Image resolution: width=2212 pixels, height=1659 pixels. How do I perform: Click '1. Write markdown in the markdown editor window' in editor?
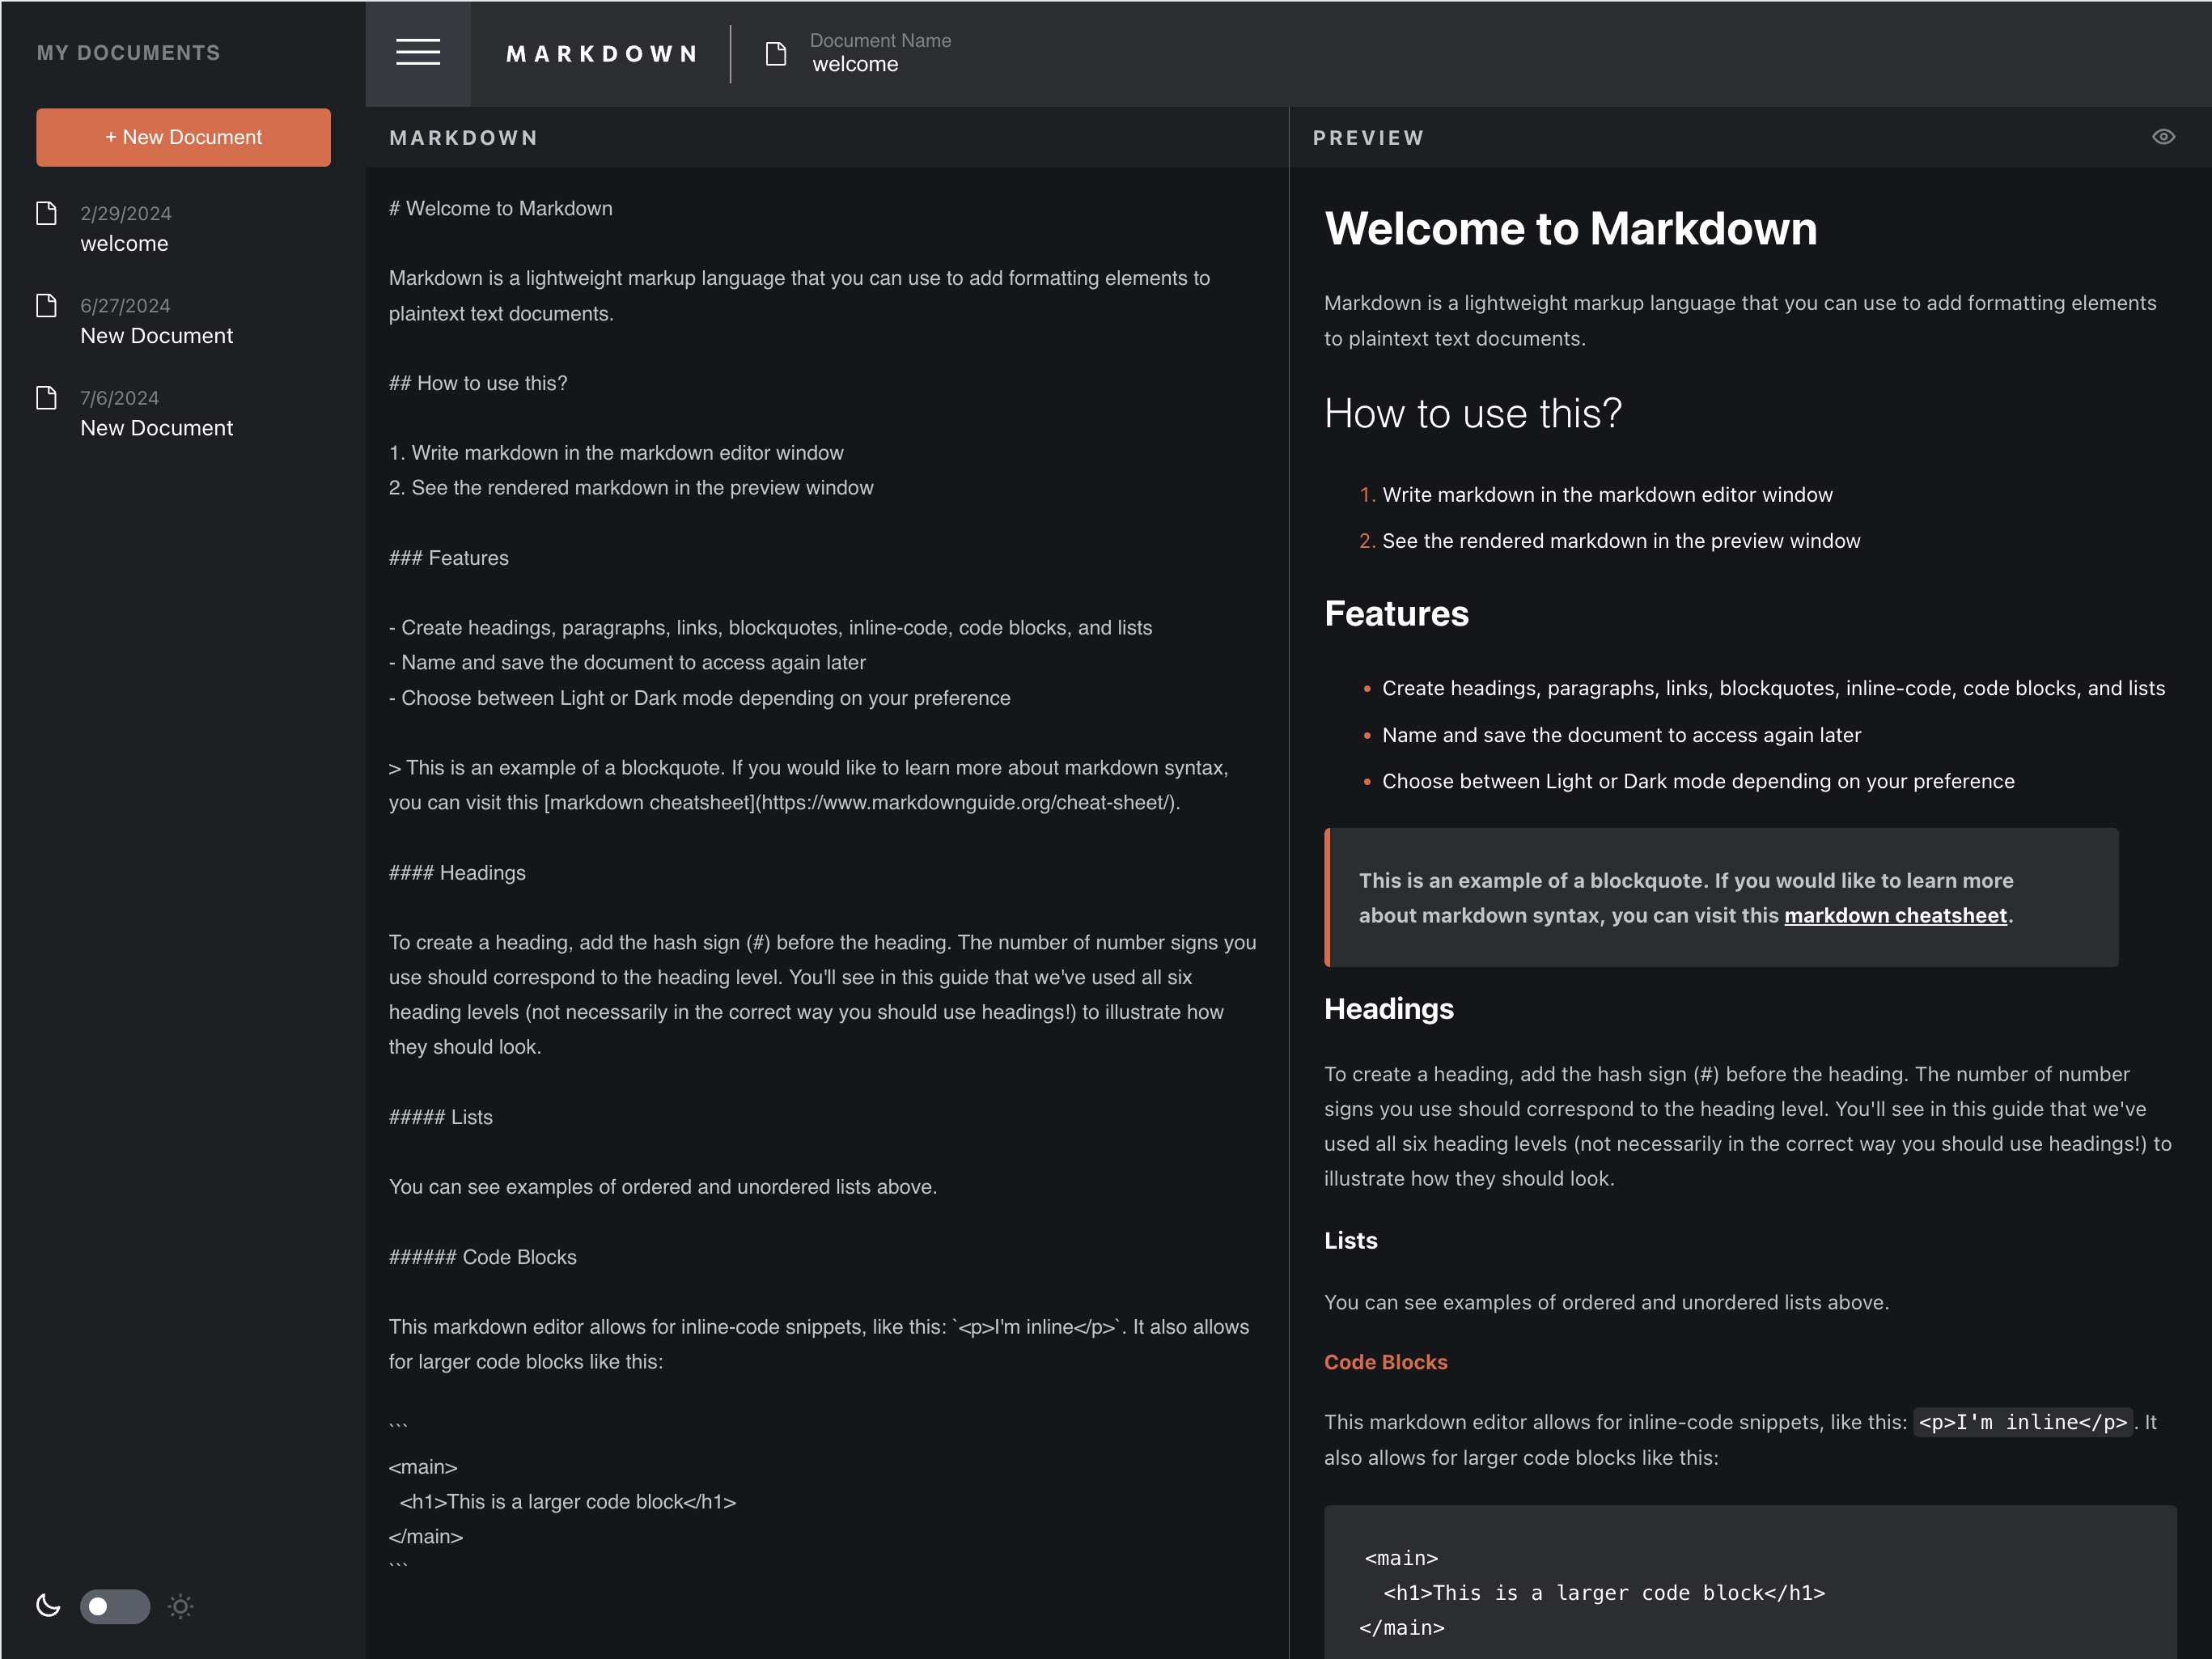616,452
